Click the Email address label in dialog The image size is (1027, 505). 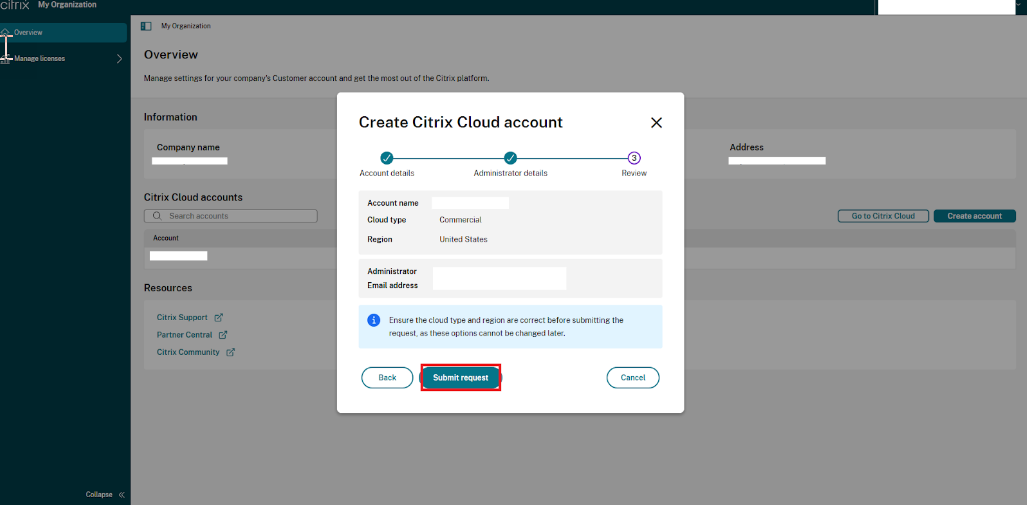tap(392, 285)
